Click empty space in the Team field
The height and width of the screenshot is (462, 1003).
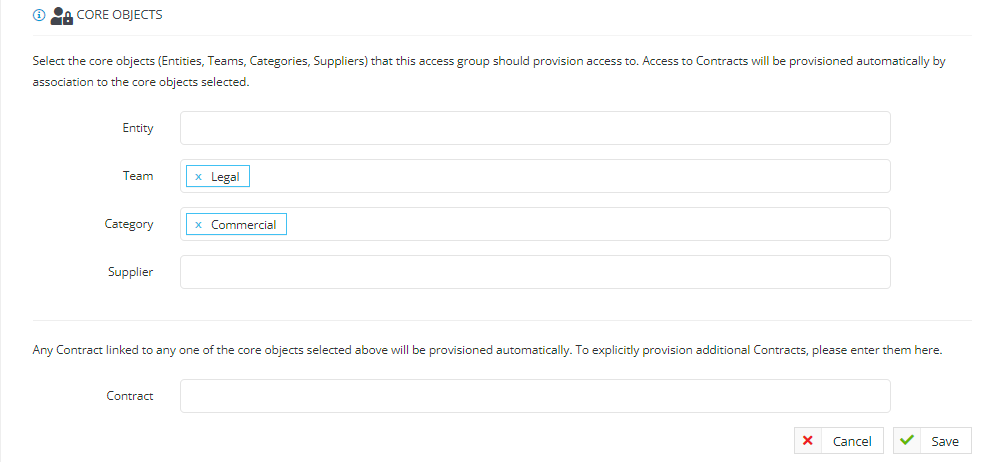click(569, 176)
